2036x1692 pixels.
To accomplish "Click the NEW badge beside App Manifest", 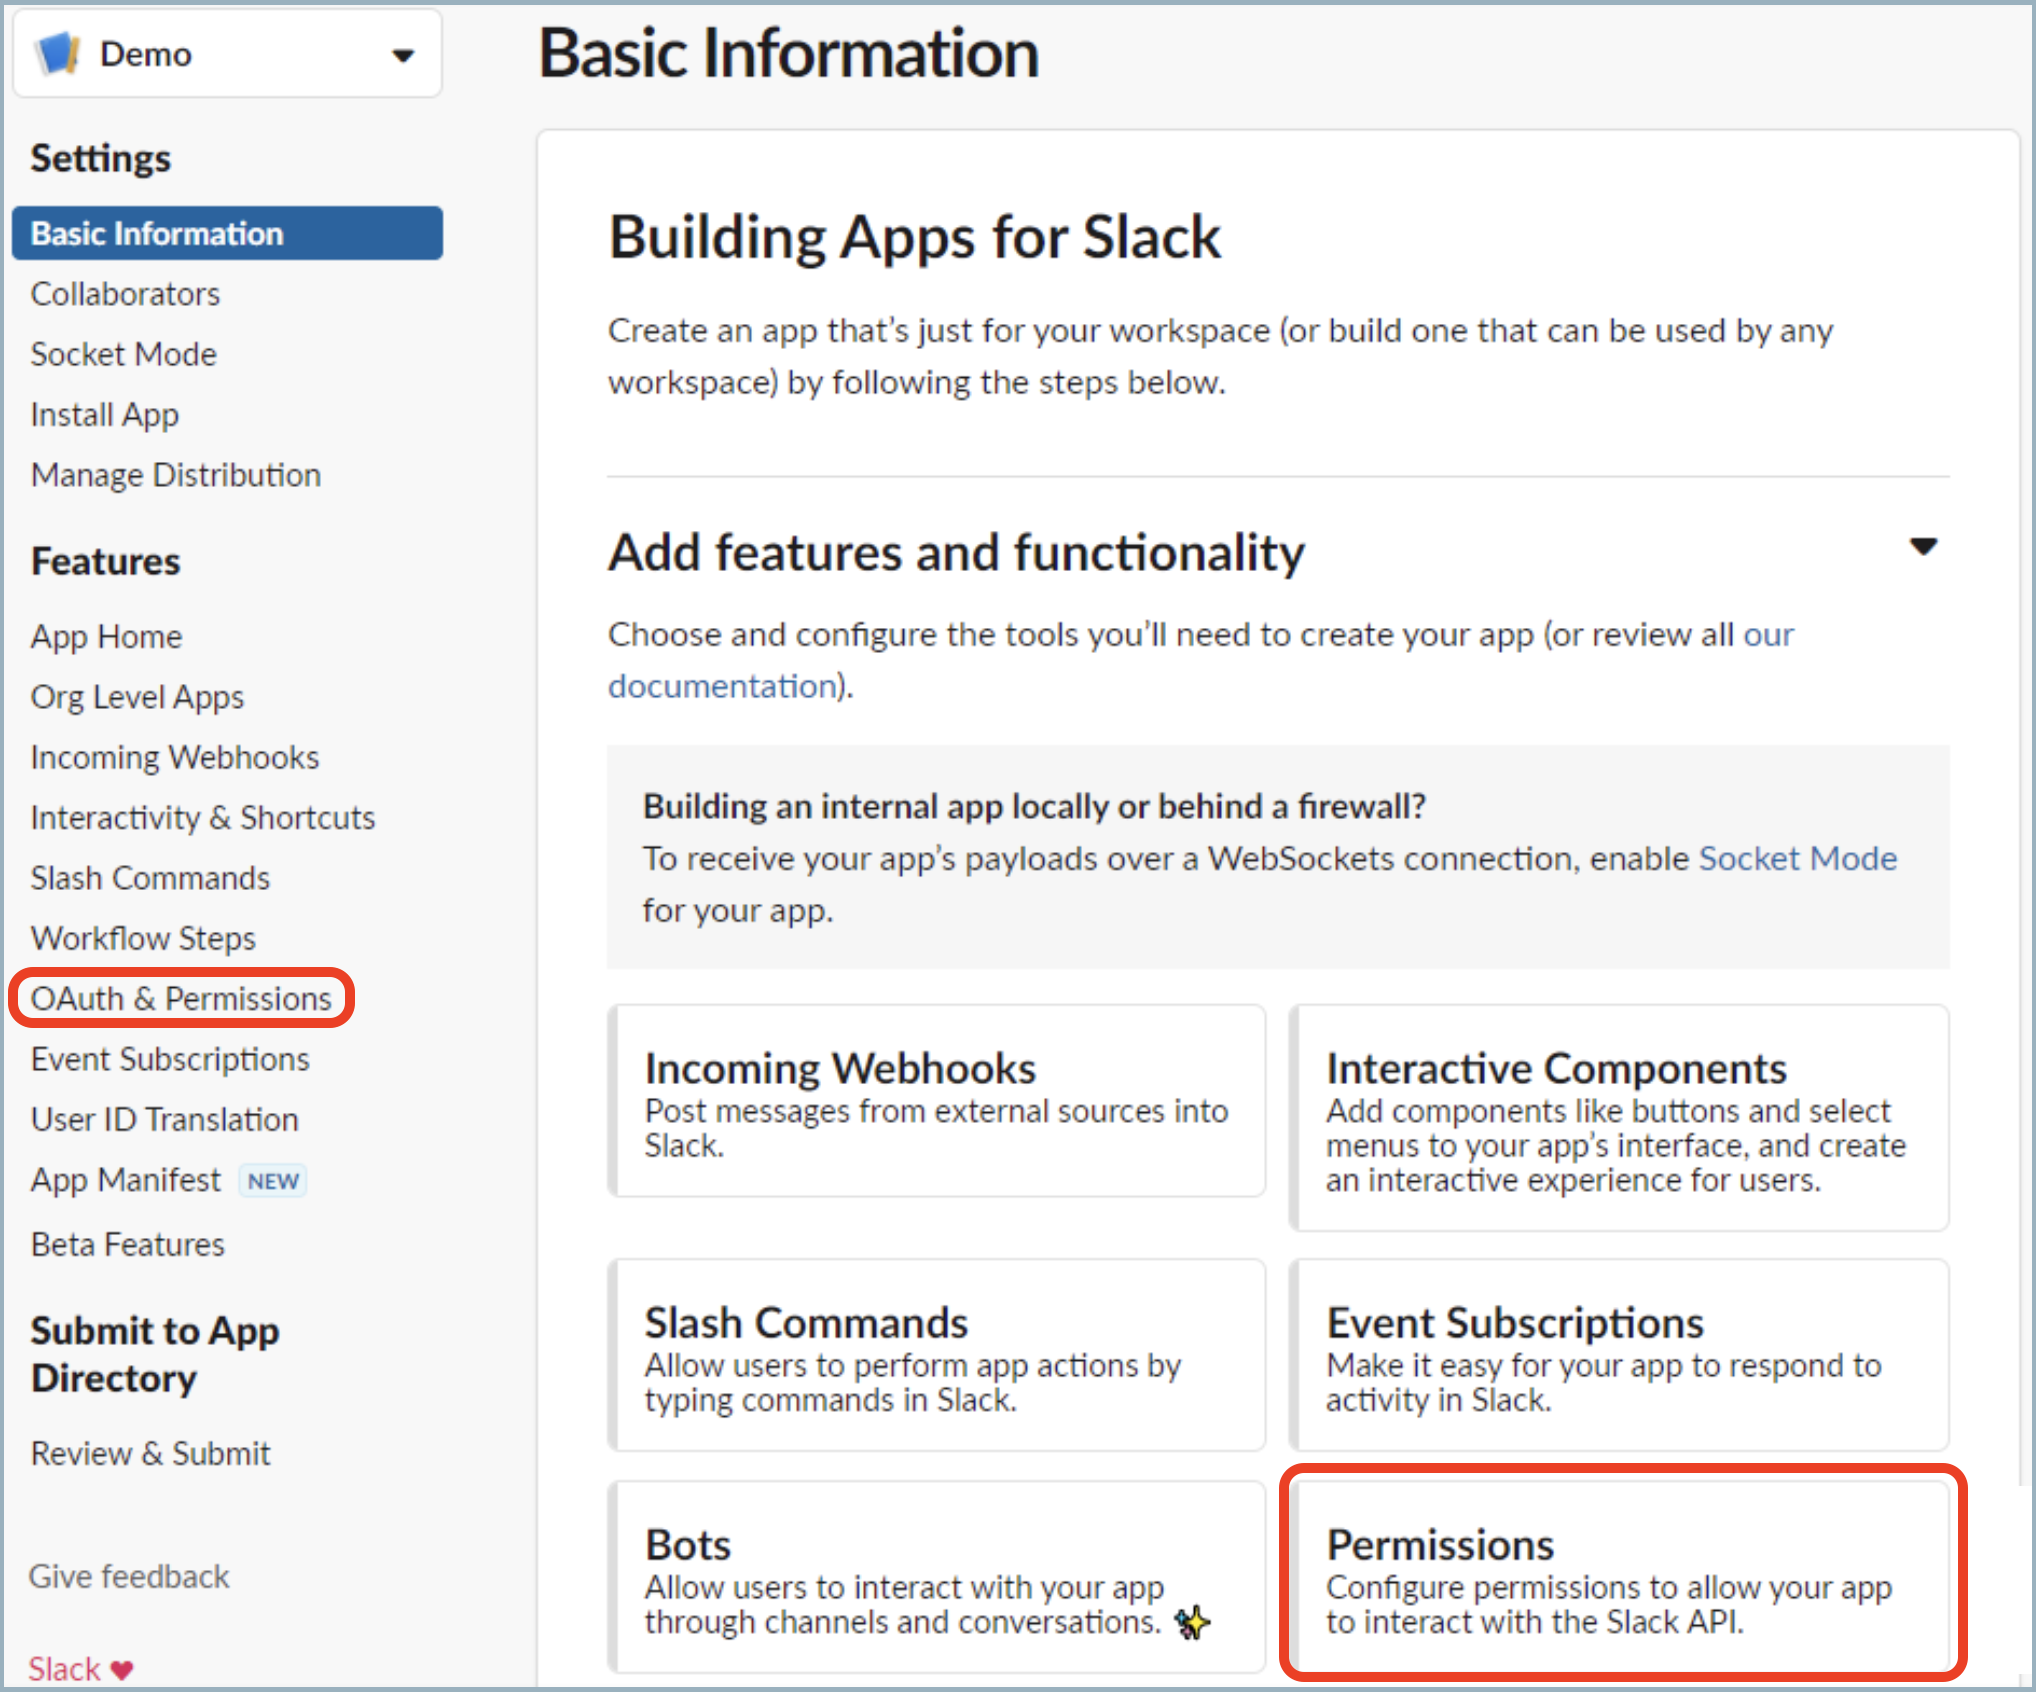I will pyautogui.click(x=273, y=1181).
